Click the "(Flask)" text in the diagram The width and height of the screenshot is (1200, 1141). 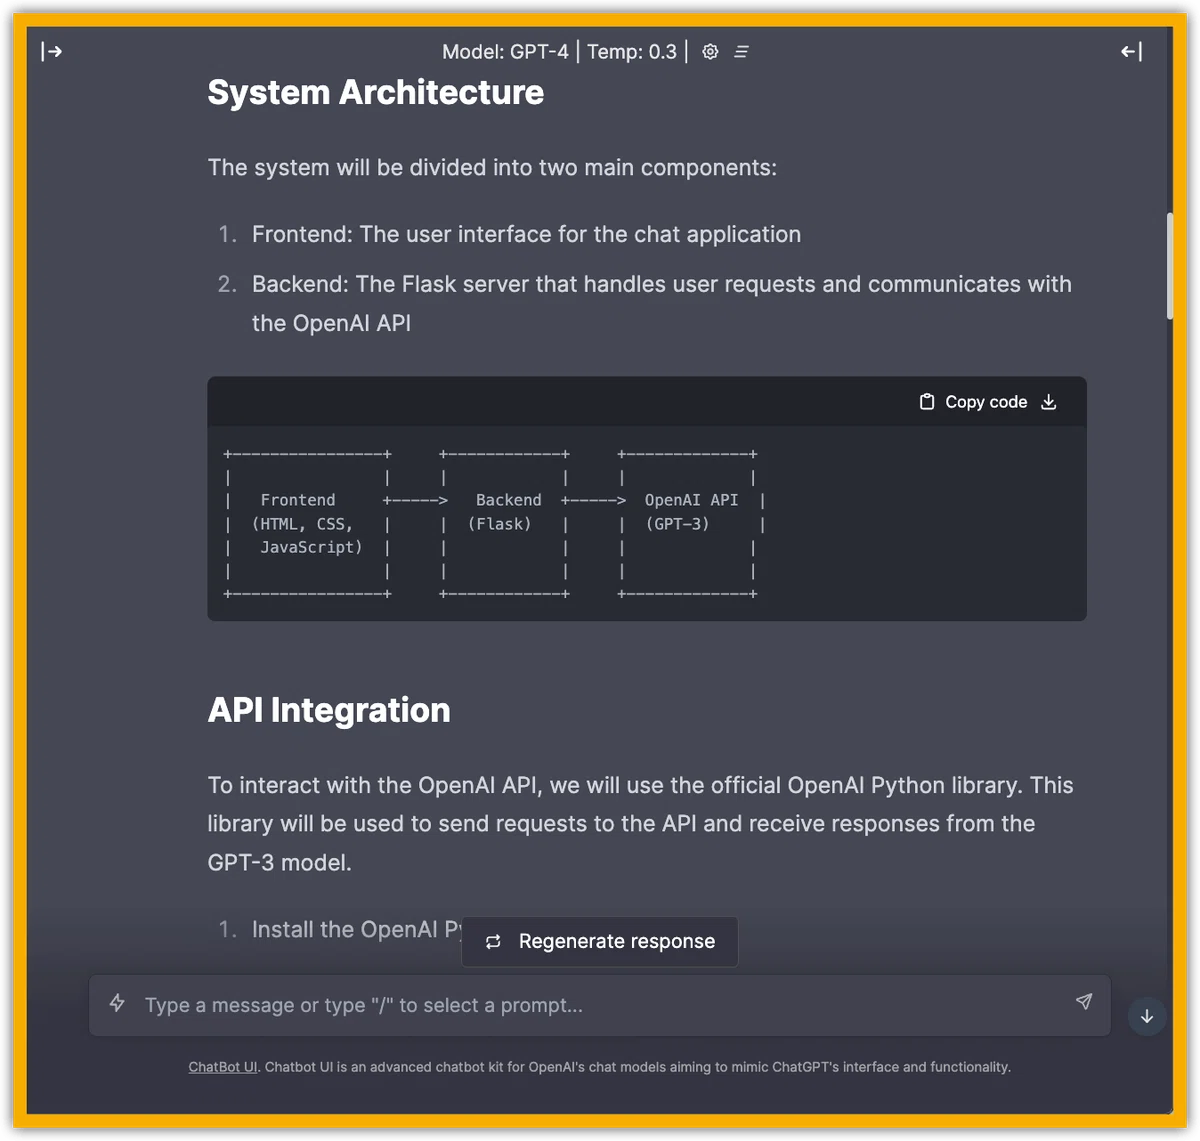(500, 524)
